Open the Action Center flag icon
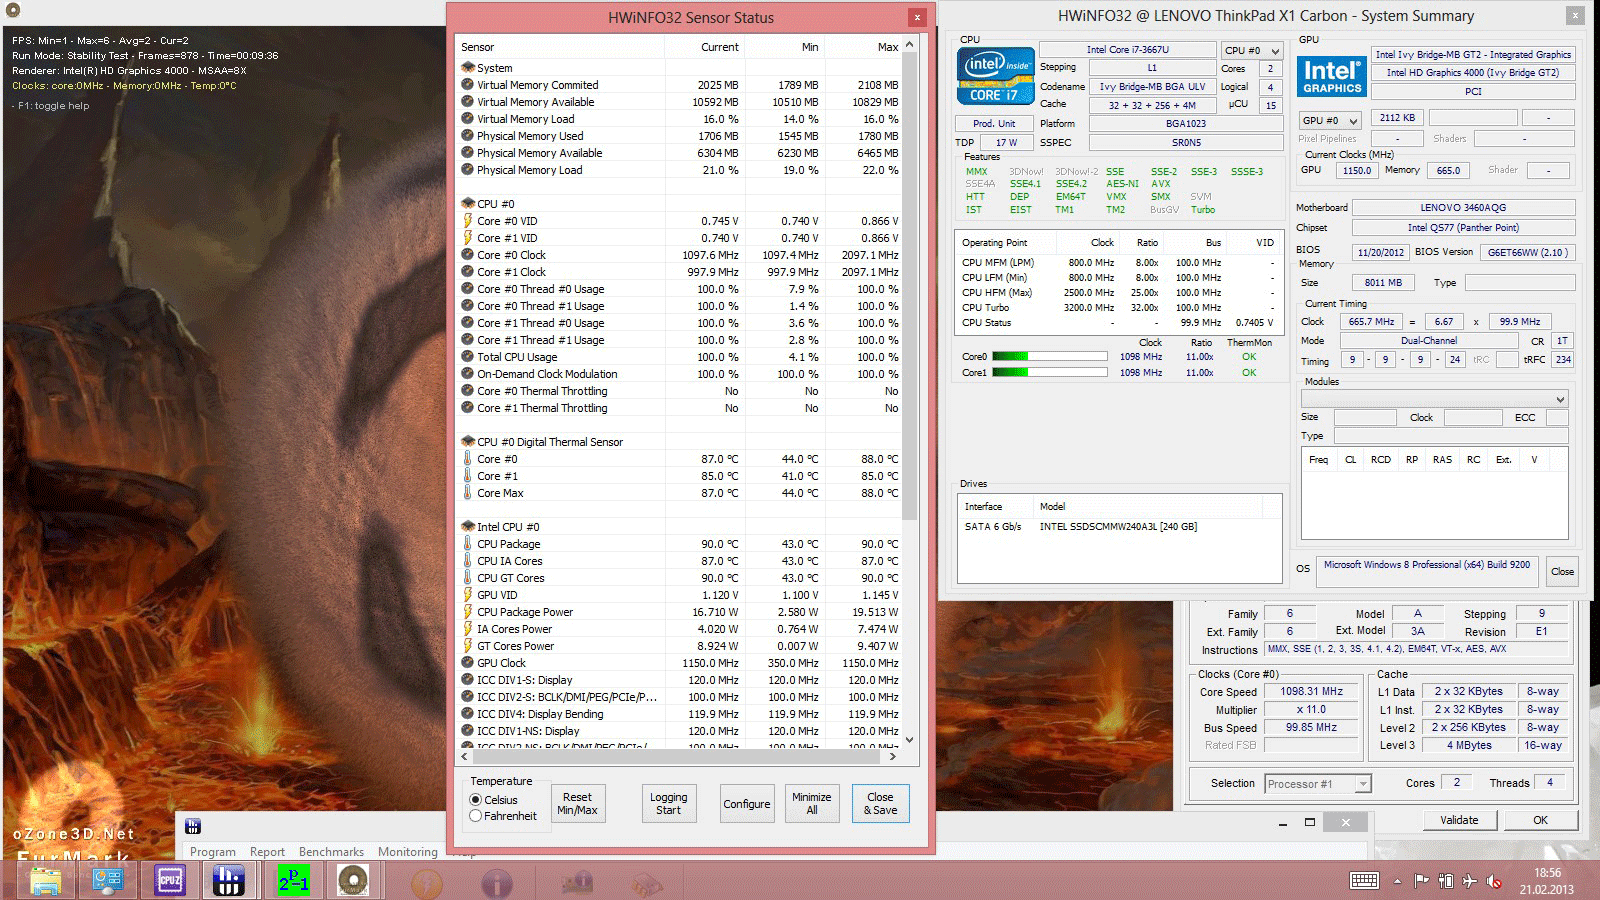 click(1421, 881)
